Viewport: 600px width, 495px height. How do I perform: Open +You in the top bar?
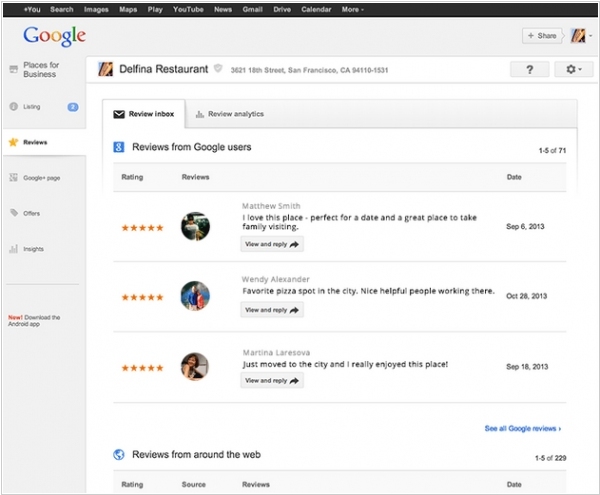click(x=32, y=10)
